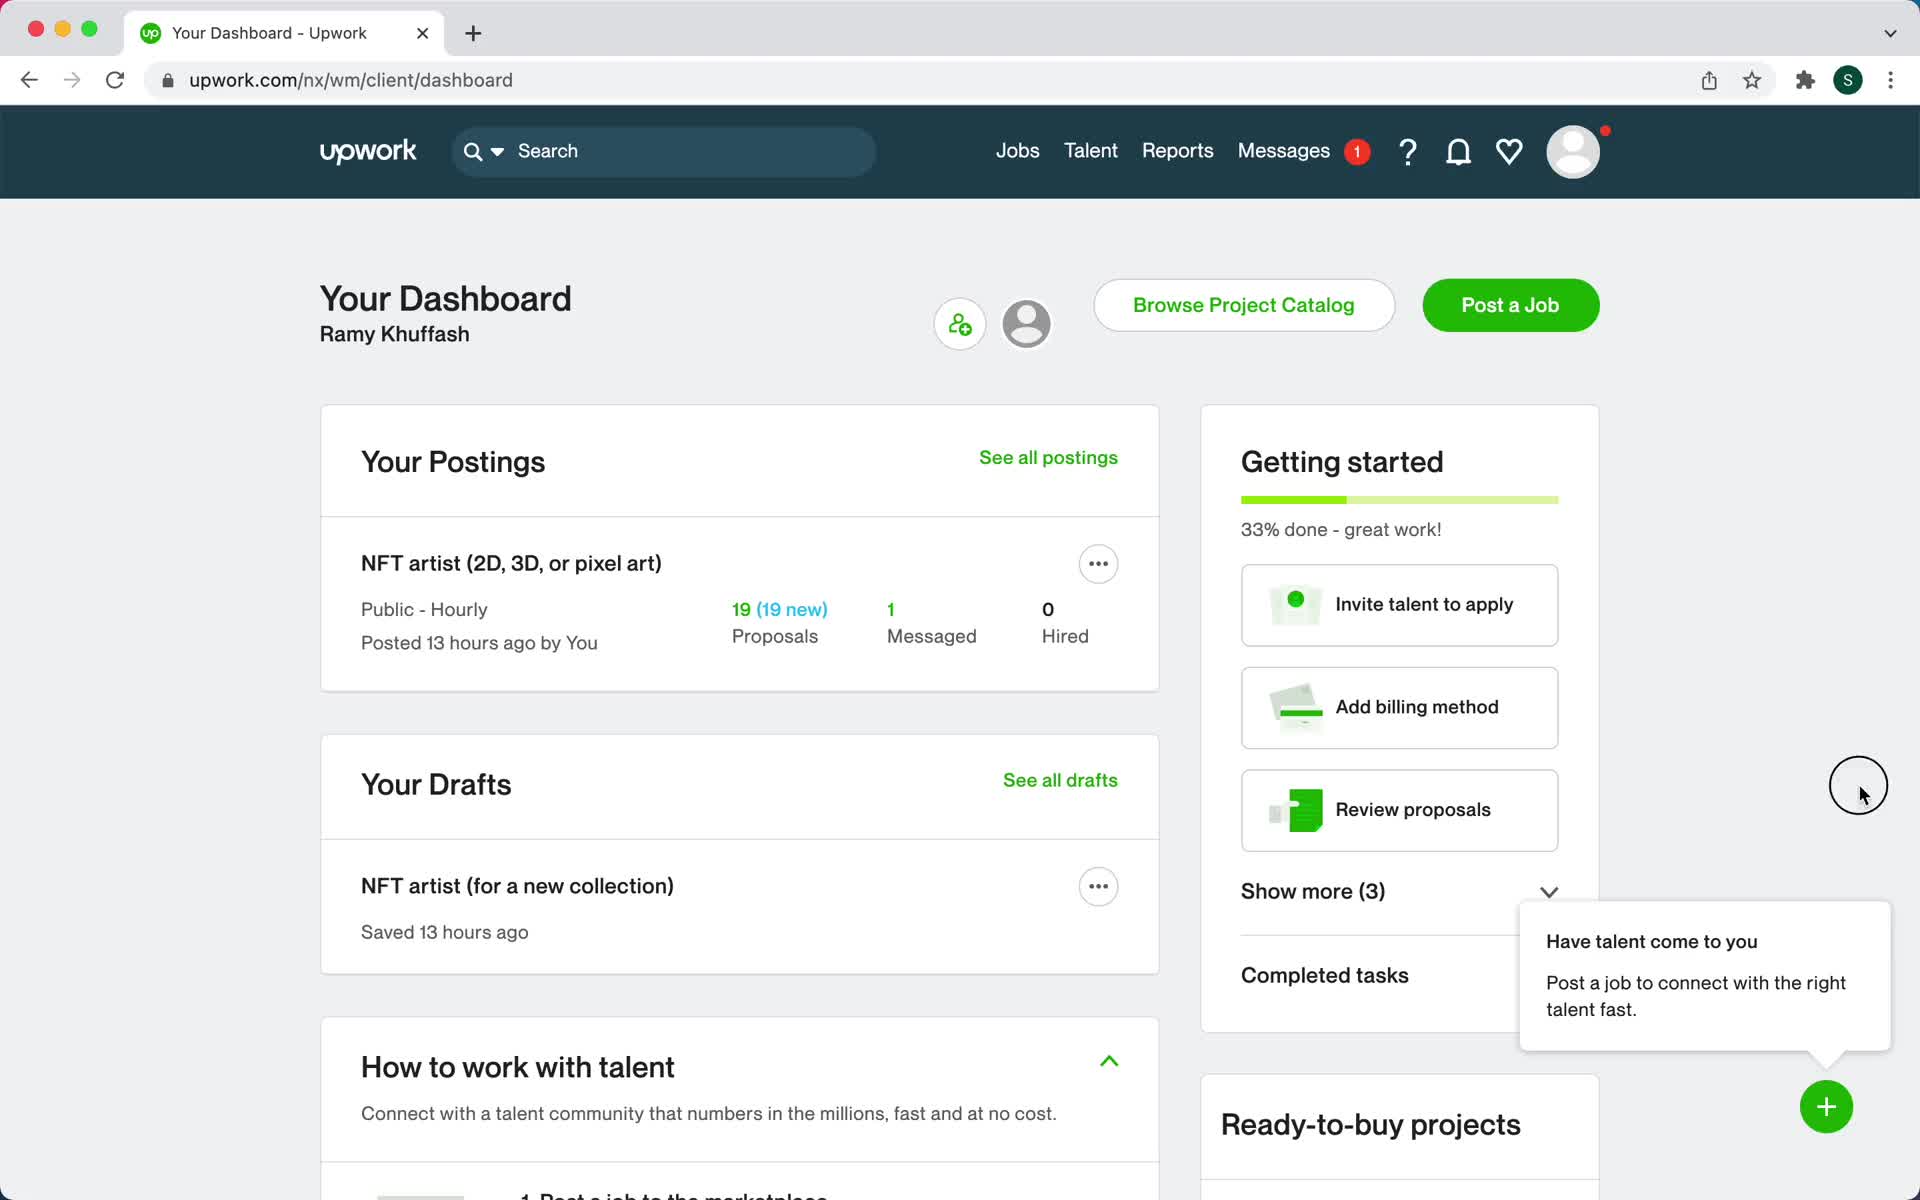Viewport: 1920px width, 1200px height.
Task: Click Invite talent to apply card
Action: click(1399, 605)
